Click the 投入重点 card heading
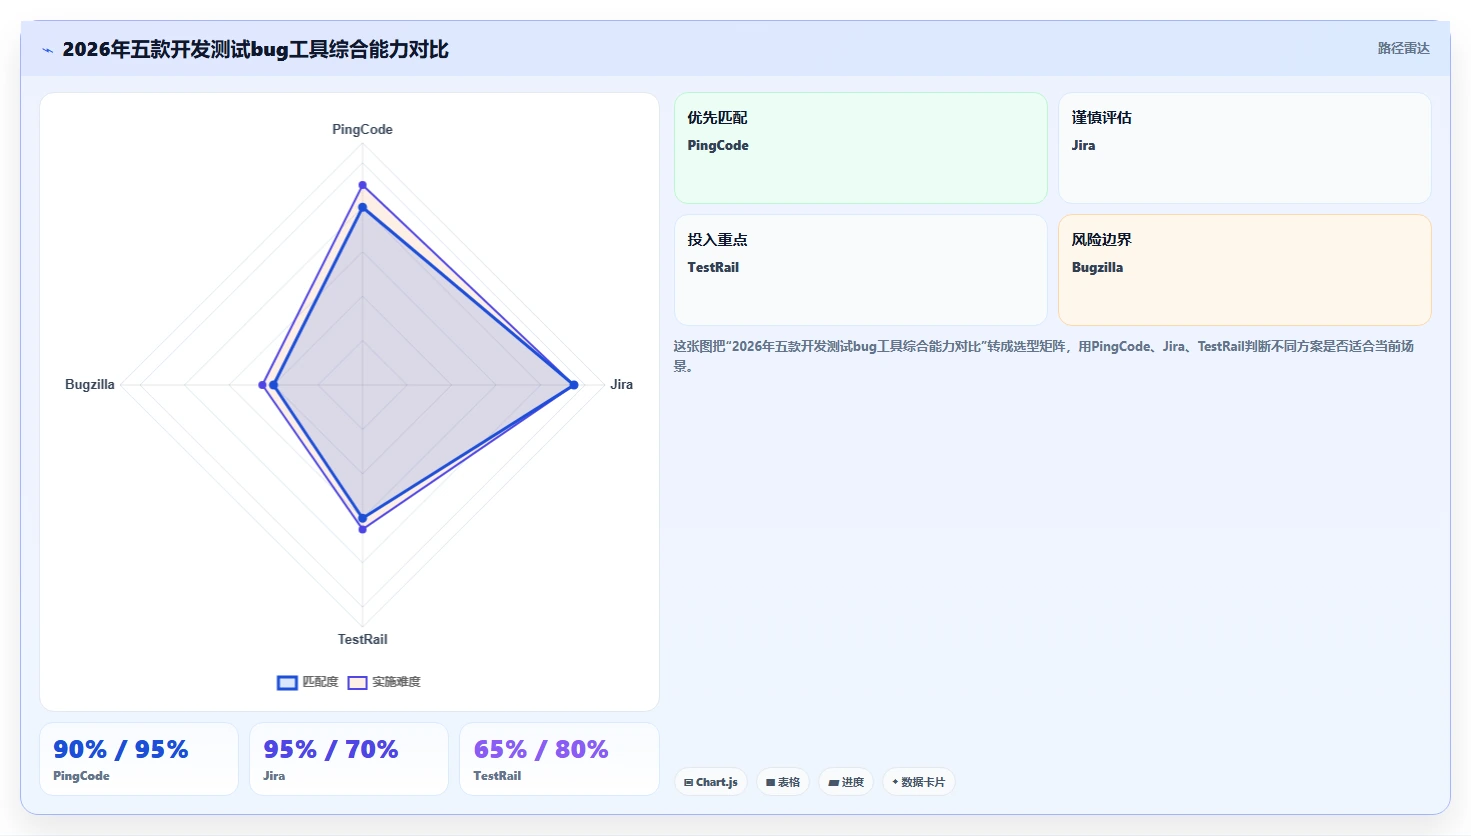This screenshot has width=1471, height=836. point(717,239)
